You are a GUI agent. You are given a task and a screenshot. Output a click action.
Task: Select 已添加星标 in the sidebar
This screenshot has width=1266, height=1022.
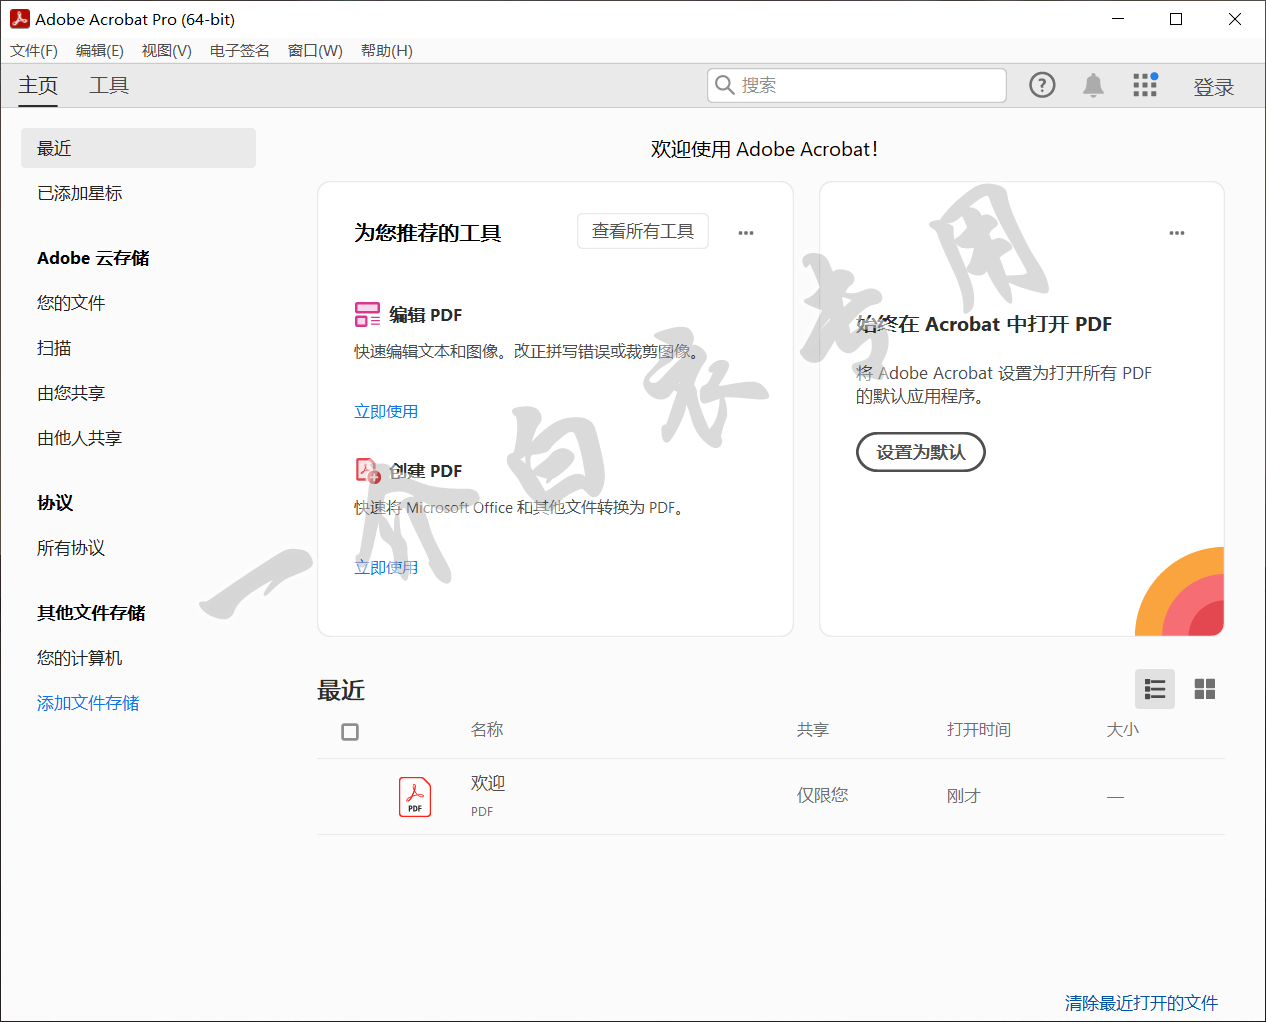pos(80,193)
